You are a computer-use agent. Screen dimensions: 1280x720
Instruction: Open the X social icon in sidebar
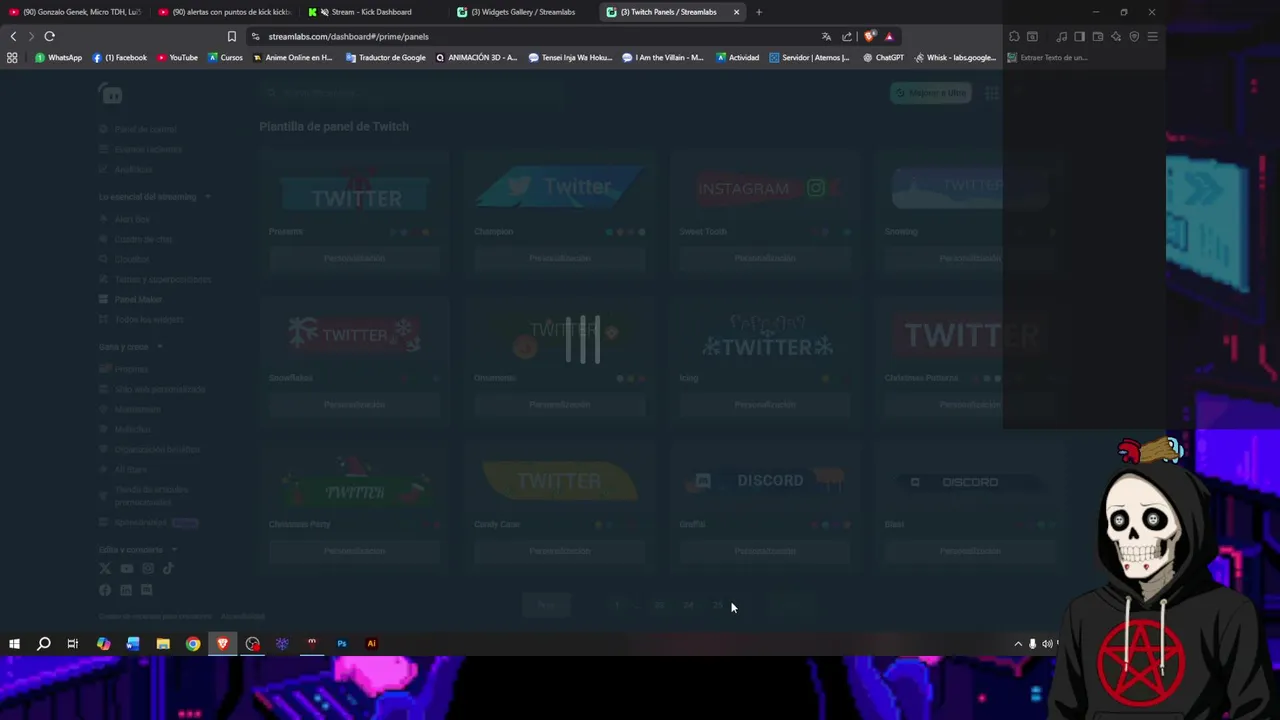105,569
